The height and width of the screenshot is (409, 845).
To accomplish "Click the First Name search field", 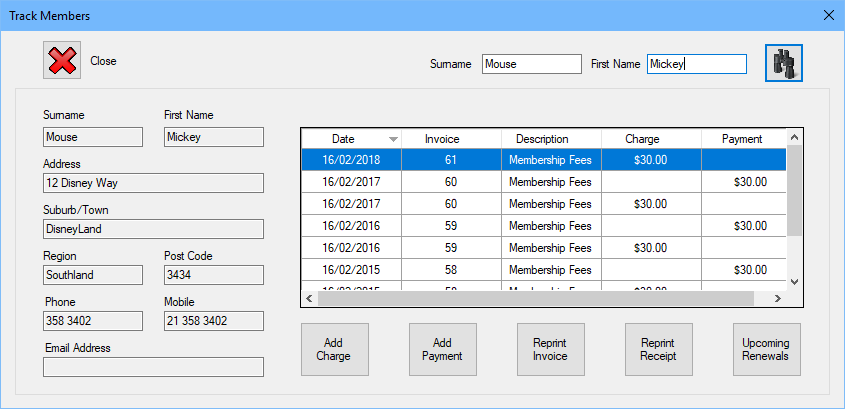I will [696, 64].
